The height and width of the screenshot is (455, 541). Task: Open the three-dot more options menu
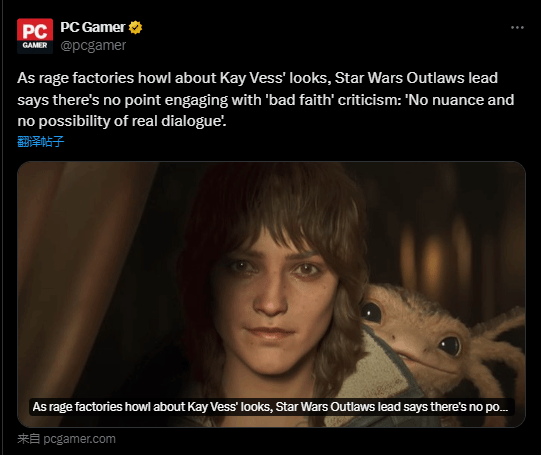point(517,28)
